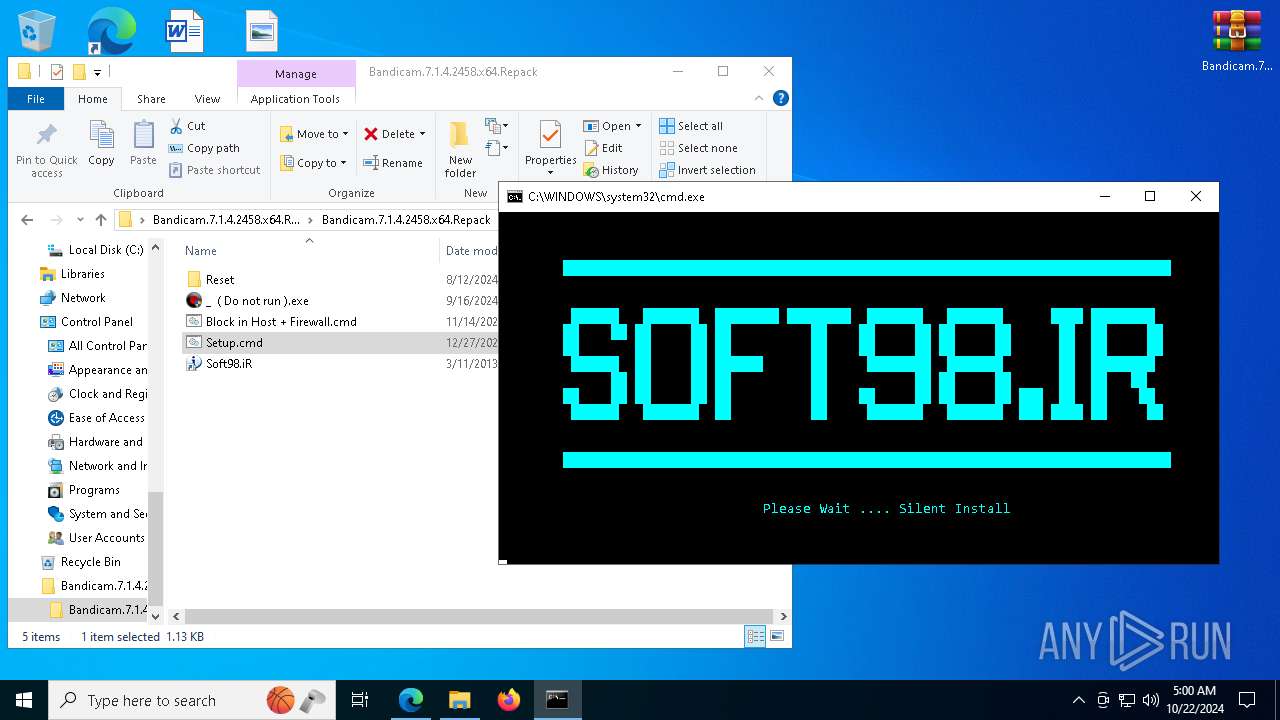Open the notification center icon
This screenshot has height=720, width=1280.
pos(1247,700)
